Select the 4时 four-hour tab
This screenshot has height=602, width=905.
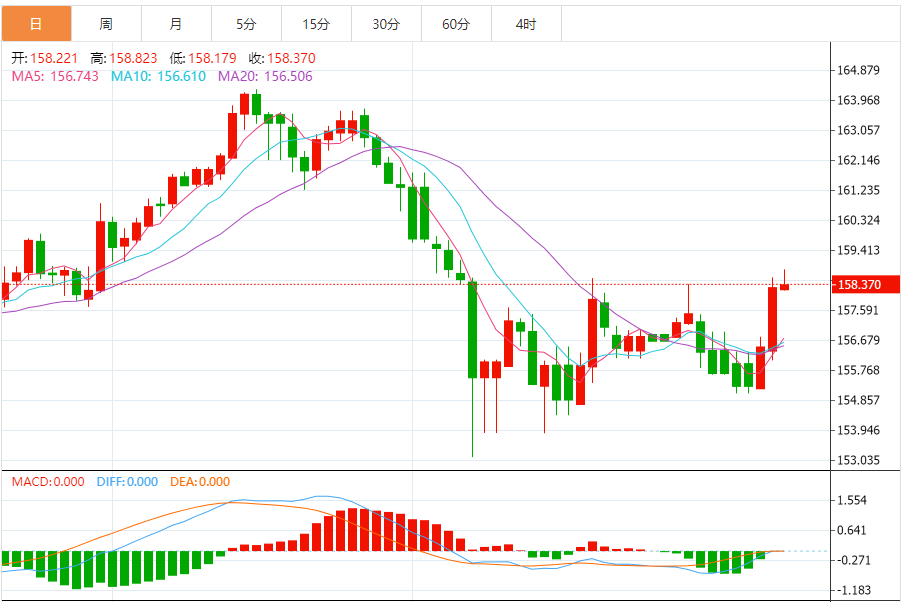526,24
